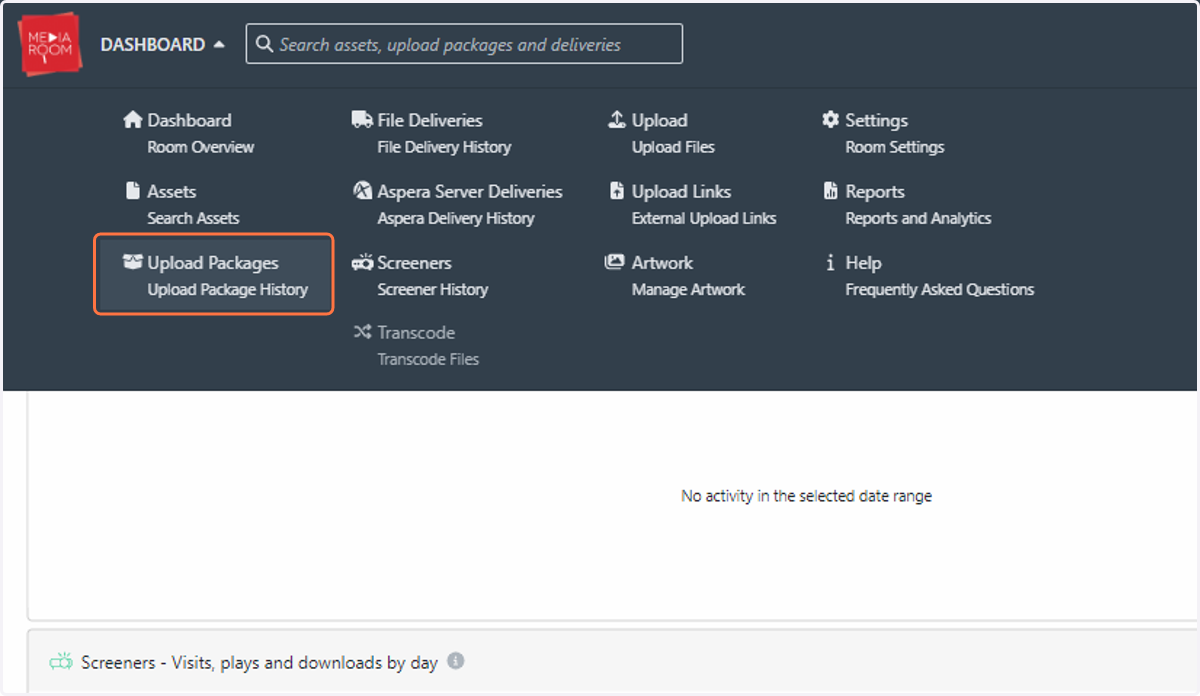
Task: Click the Screeners projector icon in menu
Action: pos(362,263)
